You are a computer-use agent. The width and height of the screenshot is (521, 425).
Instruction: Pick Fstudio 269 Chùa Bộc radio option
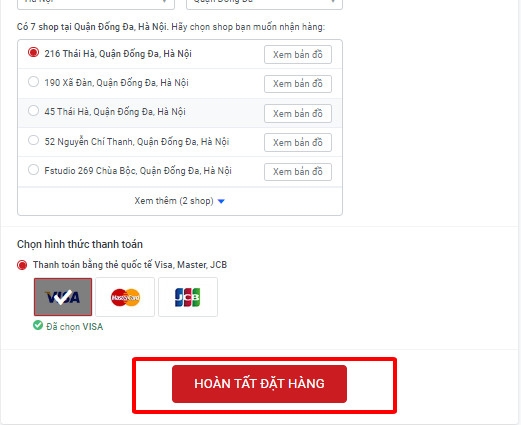click(x=33, y=169)
